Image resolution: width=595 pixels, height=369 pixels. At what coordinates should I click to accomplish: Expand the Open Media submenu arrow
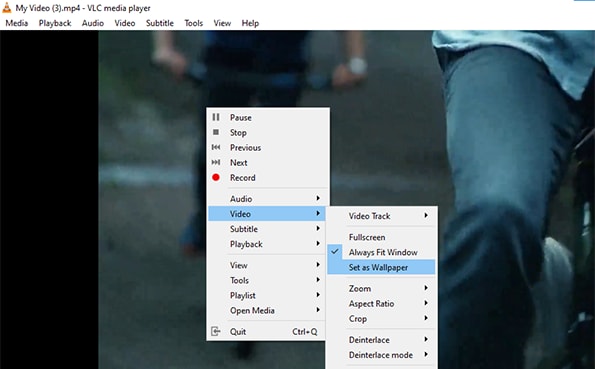click(318, 310)
